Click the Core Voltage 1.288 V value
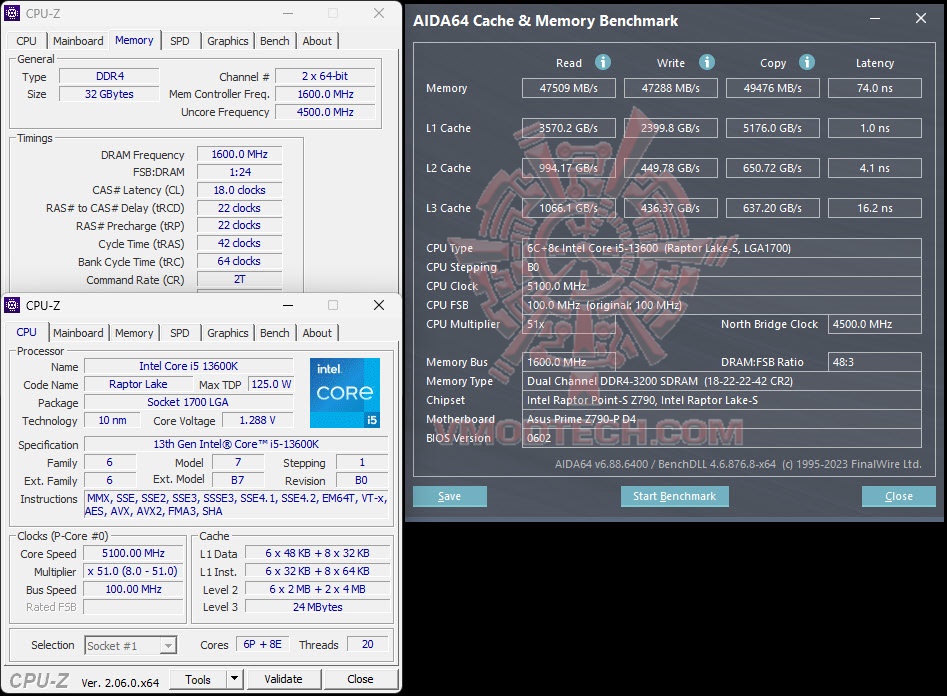The height and width of the screenshot is (696, 947). coord(257,420)
